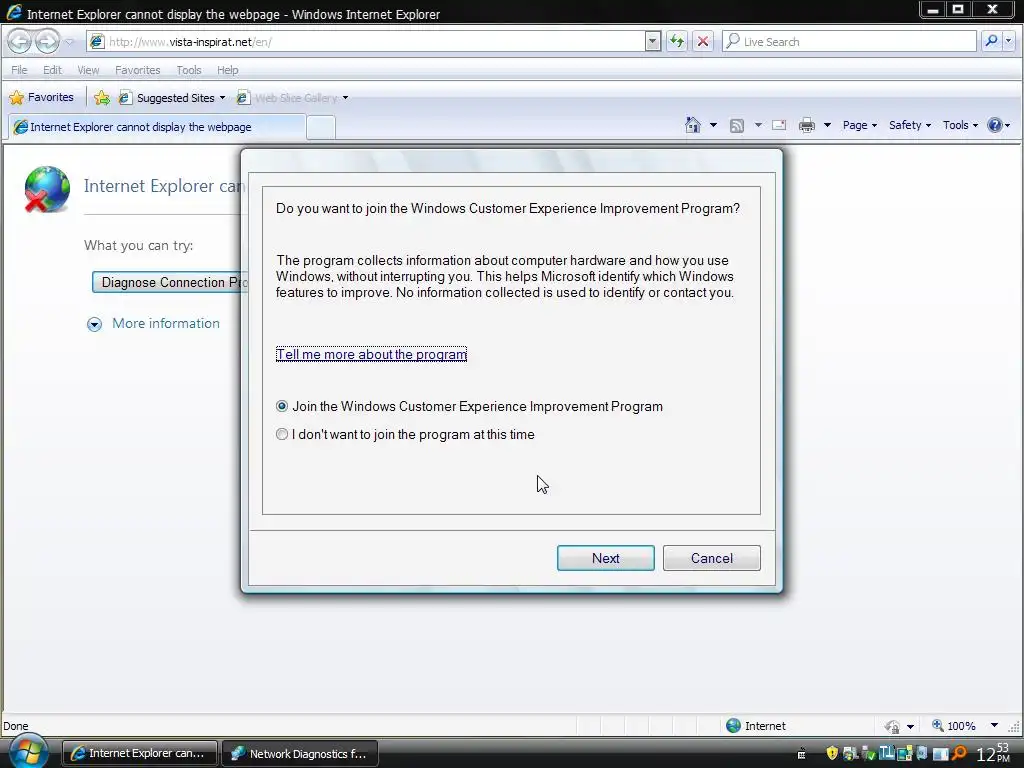This screenshot has height=768, width=1024.
Task: Select the Internet Explorer cannot display tab
Action: tap(157, 127)
